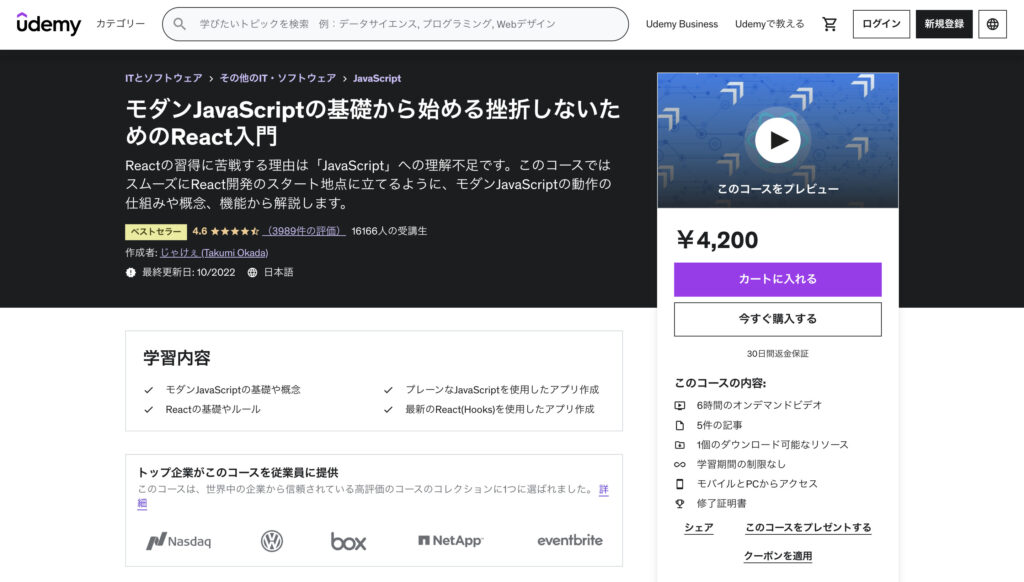Viewport: 1024px width, 582px height.
Task: Click 今すぐ購入する button
Action: click(777, 319)
